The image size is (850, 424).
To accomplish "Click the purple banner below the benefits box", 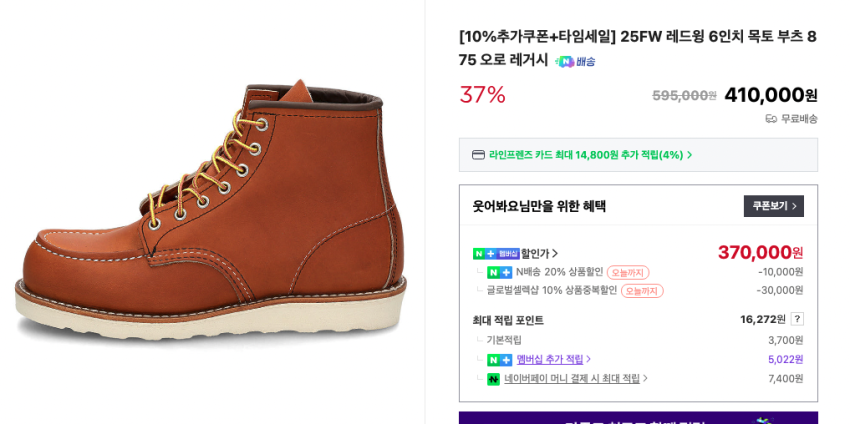I will click(638, 418).
